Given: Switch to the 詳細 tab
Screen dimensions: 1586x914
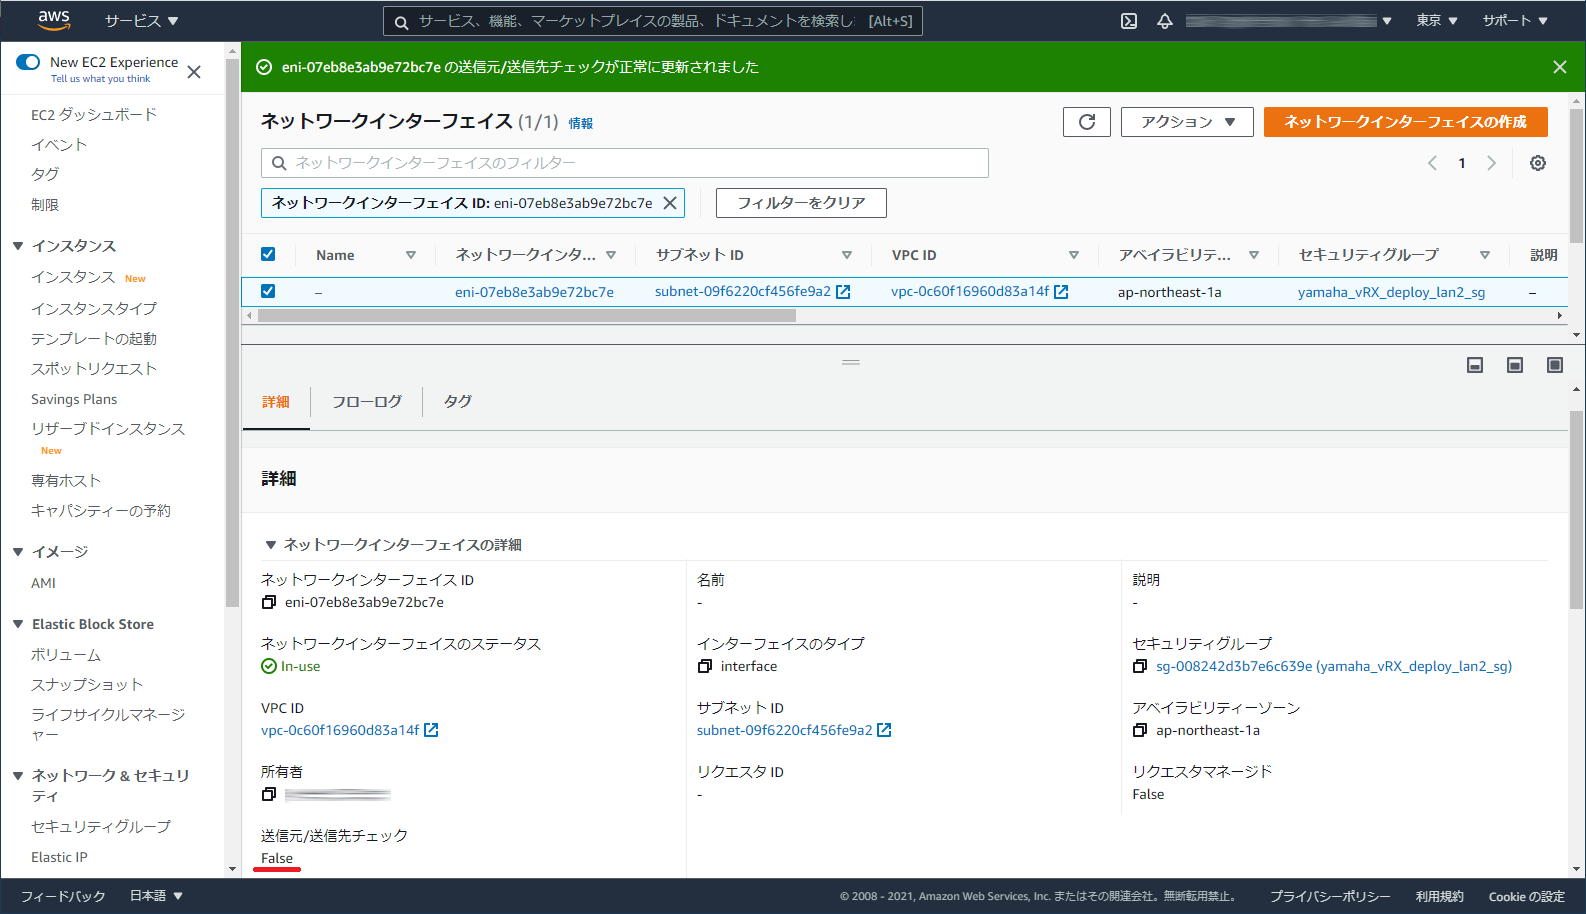Looking at the screenshot, I should tap(276, 402).
